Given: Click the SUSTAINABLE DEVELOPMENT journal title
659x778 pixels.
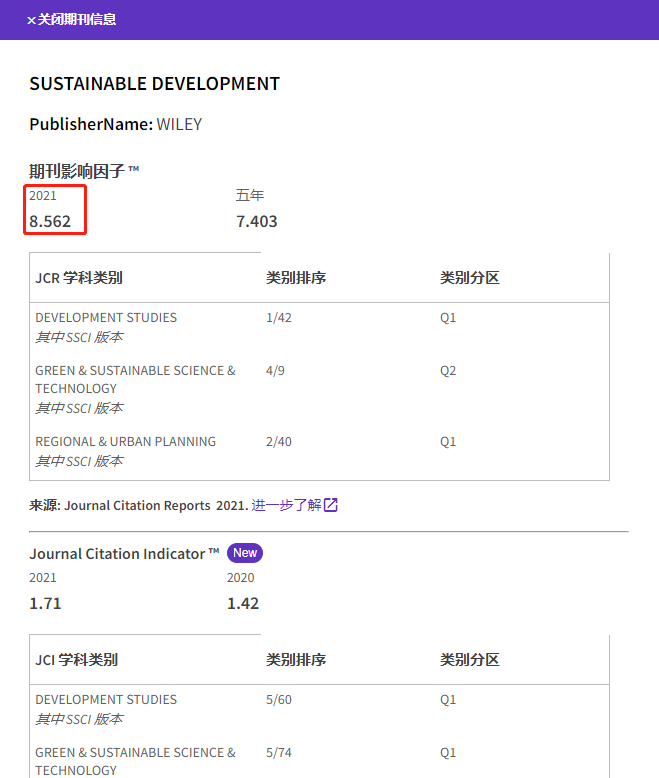Looking at the screenshot, I should pos(154,84).
